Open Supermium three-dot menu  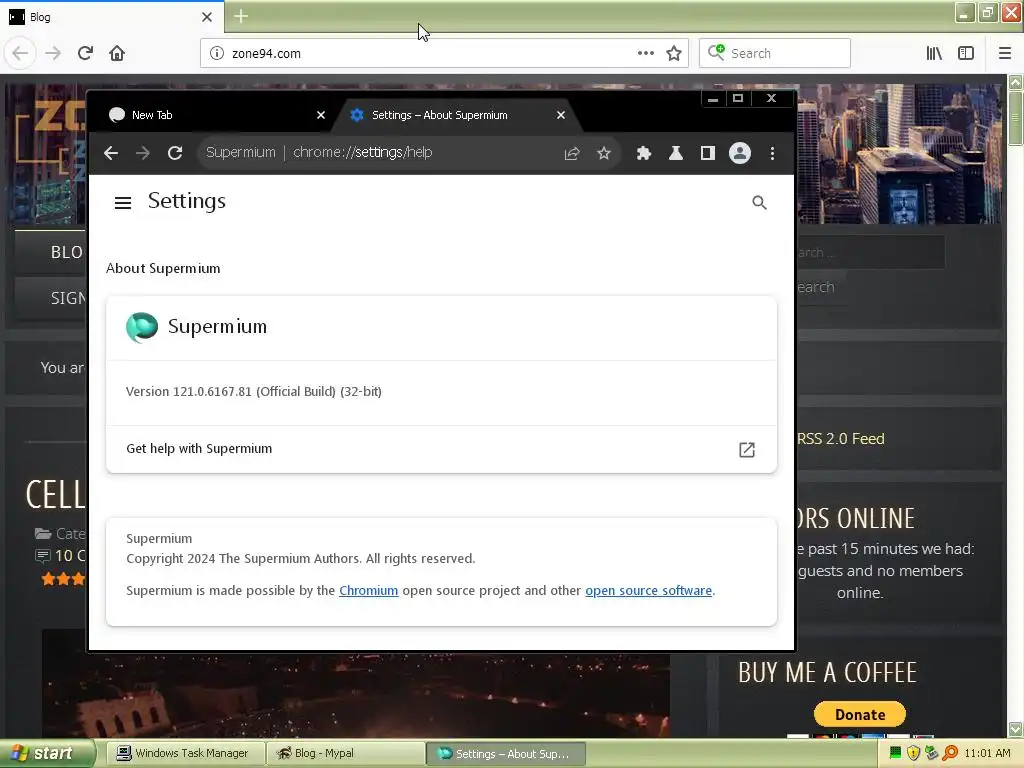coord(772,153)
